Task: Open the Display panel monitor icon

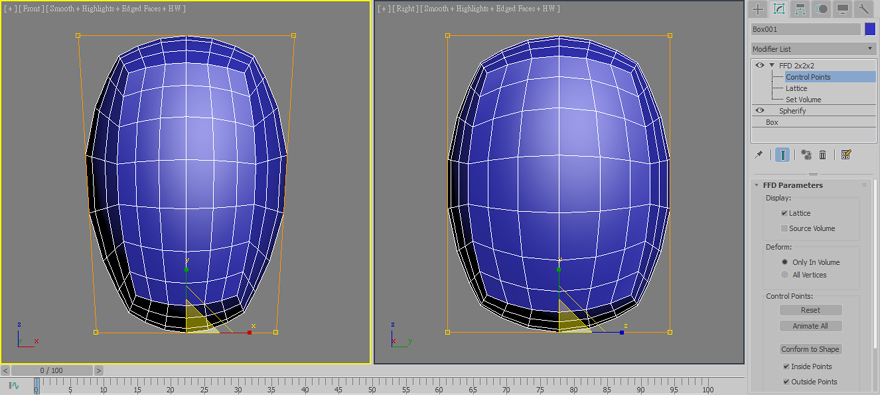Action: coord(842,9)
